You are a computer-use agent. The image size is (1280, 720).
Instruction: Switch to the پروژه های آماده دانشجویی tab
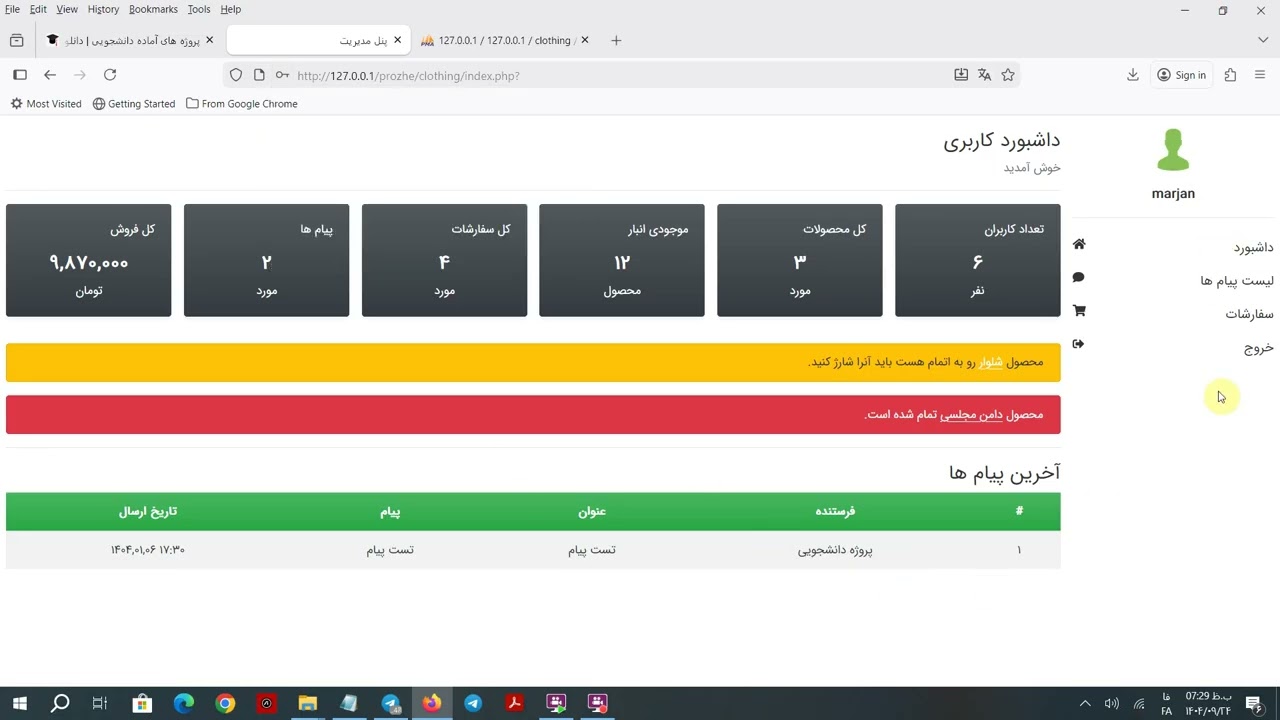pyautogui.click(x=130, y=40)
